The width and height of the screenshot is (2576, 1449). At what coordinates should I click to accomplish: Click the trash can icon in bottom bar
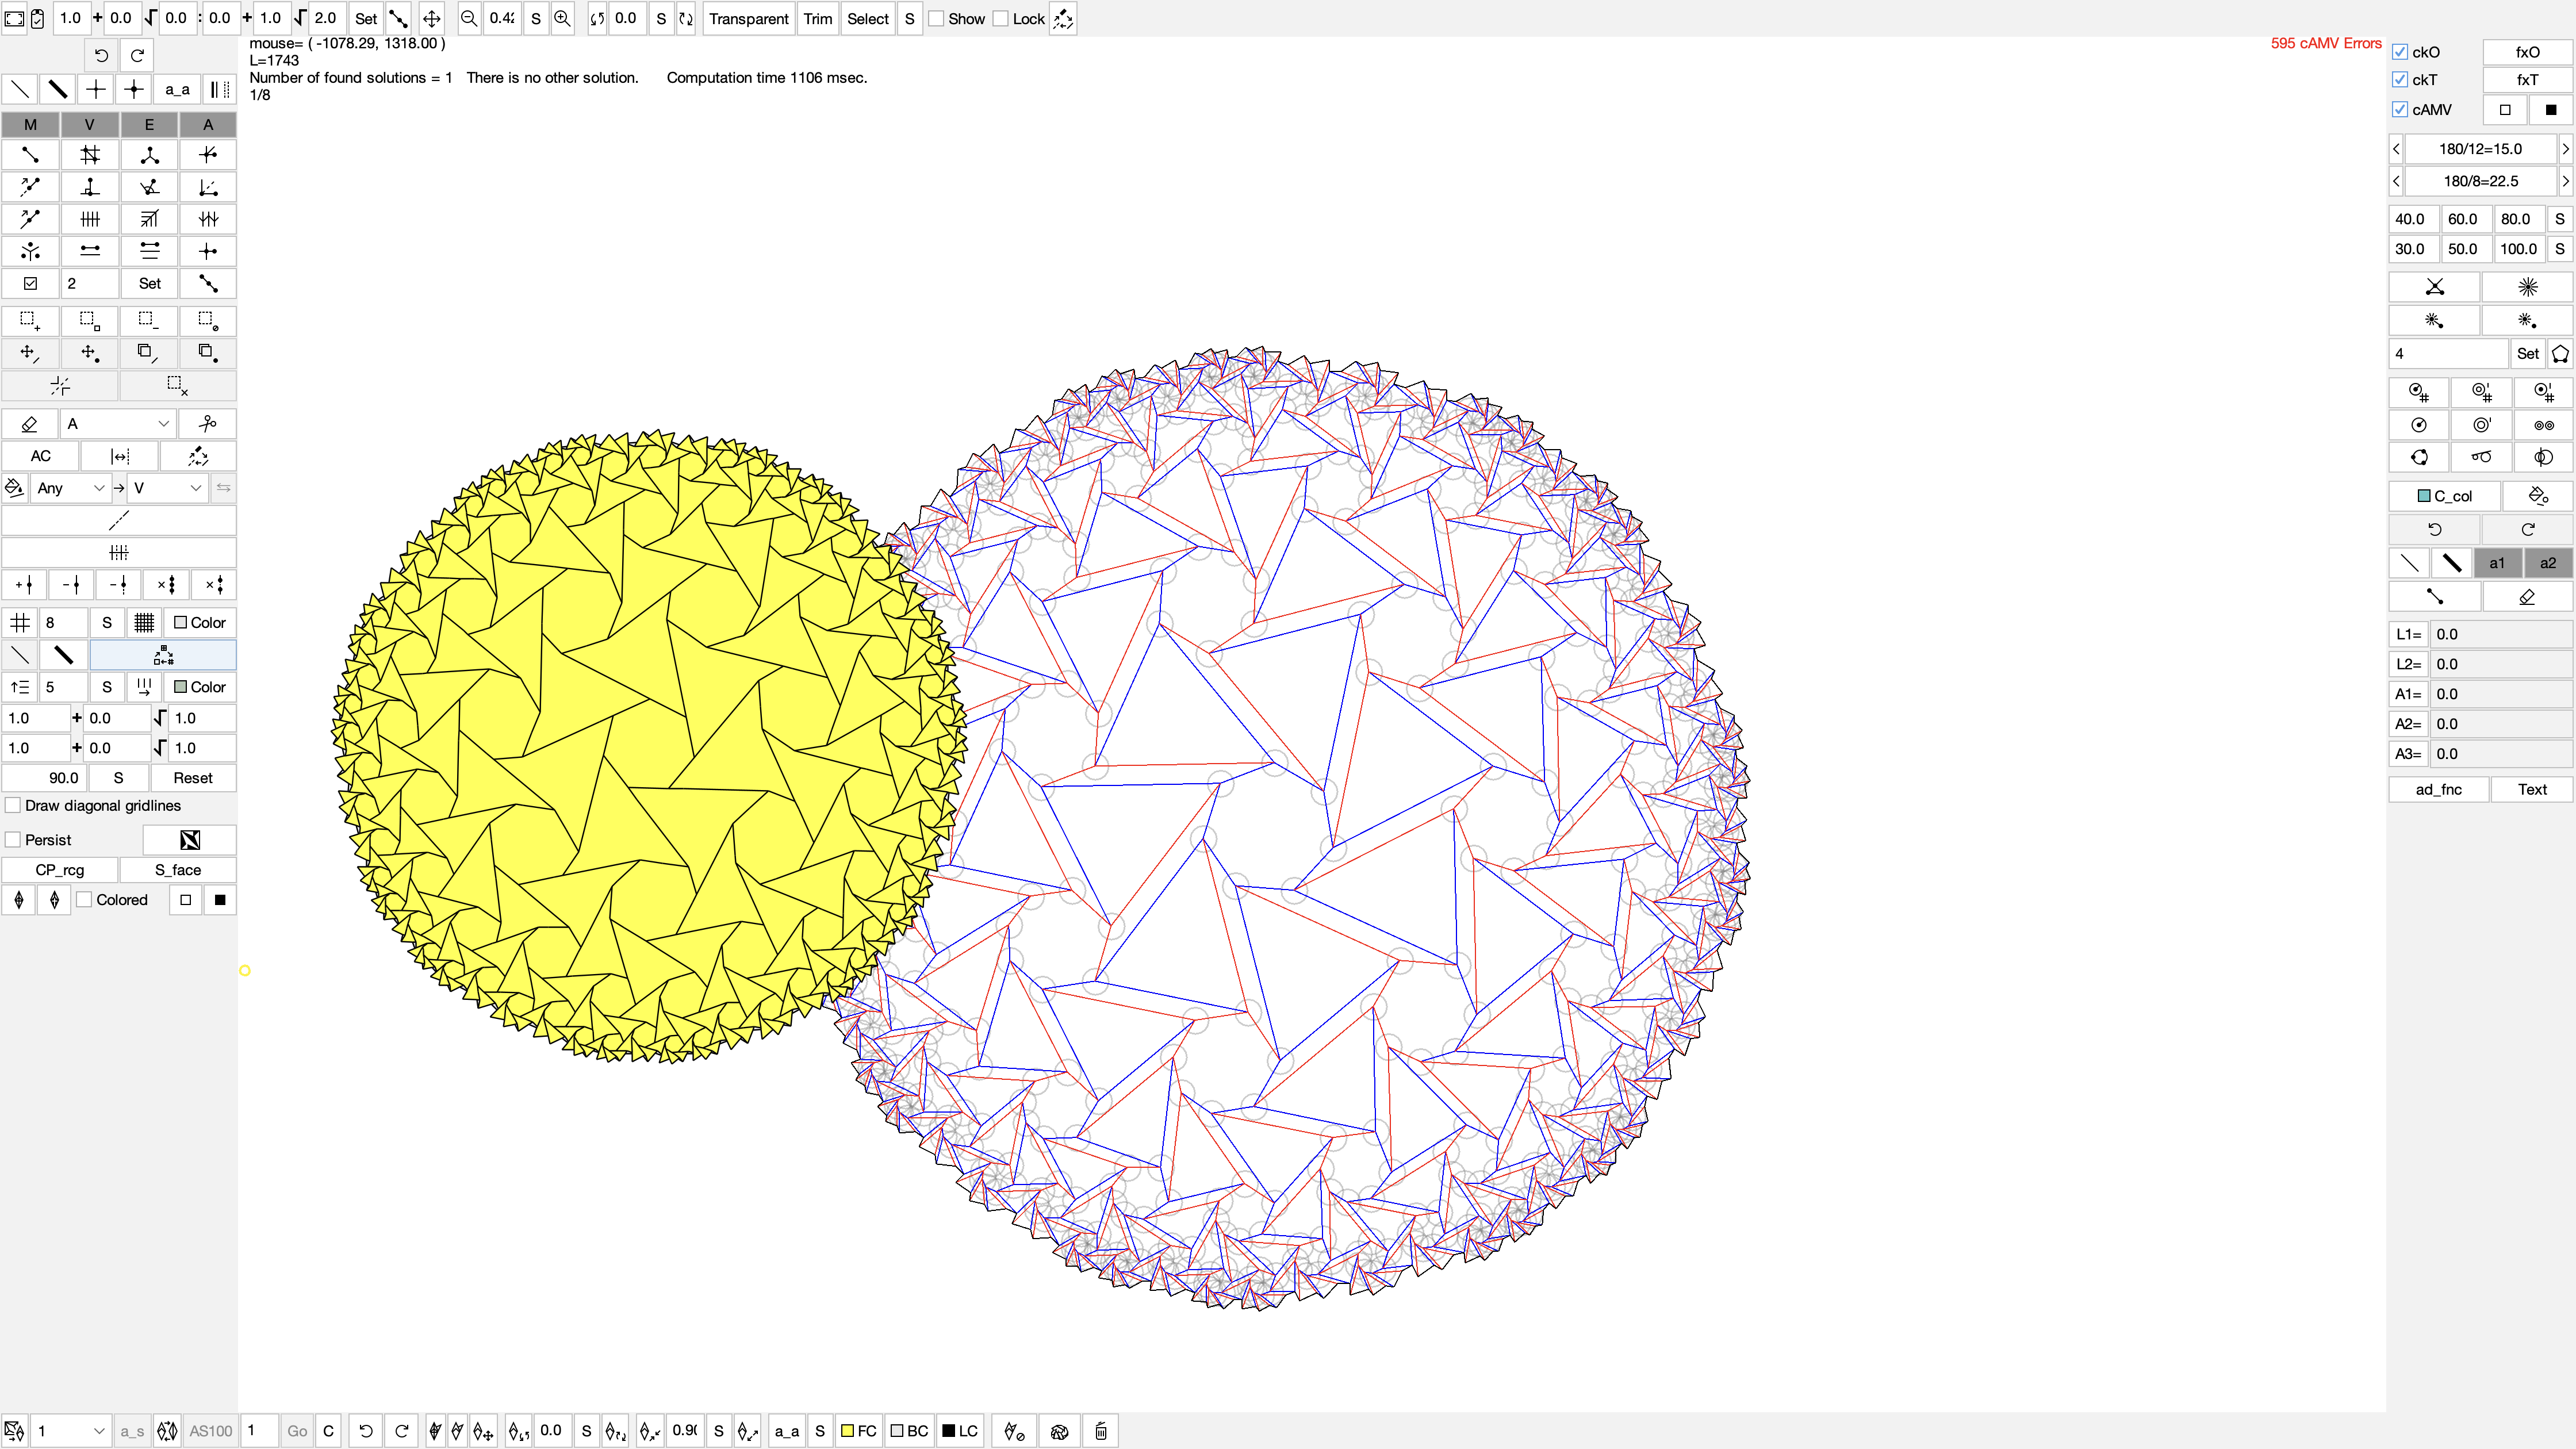click(1101, 1431)
